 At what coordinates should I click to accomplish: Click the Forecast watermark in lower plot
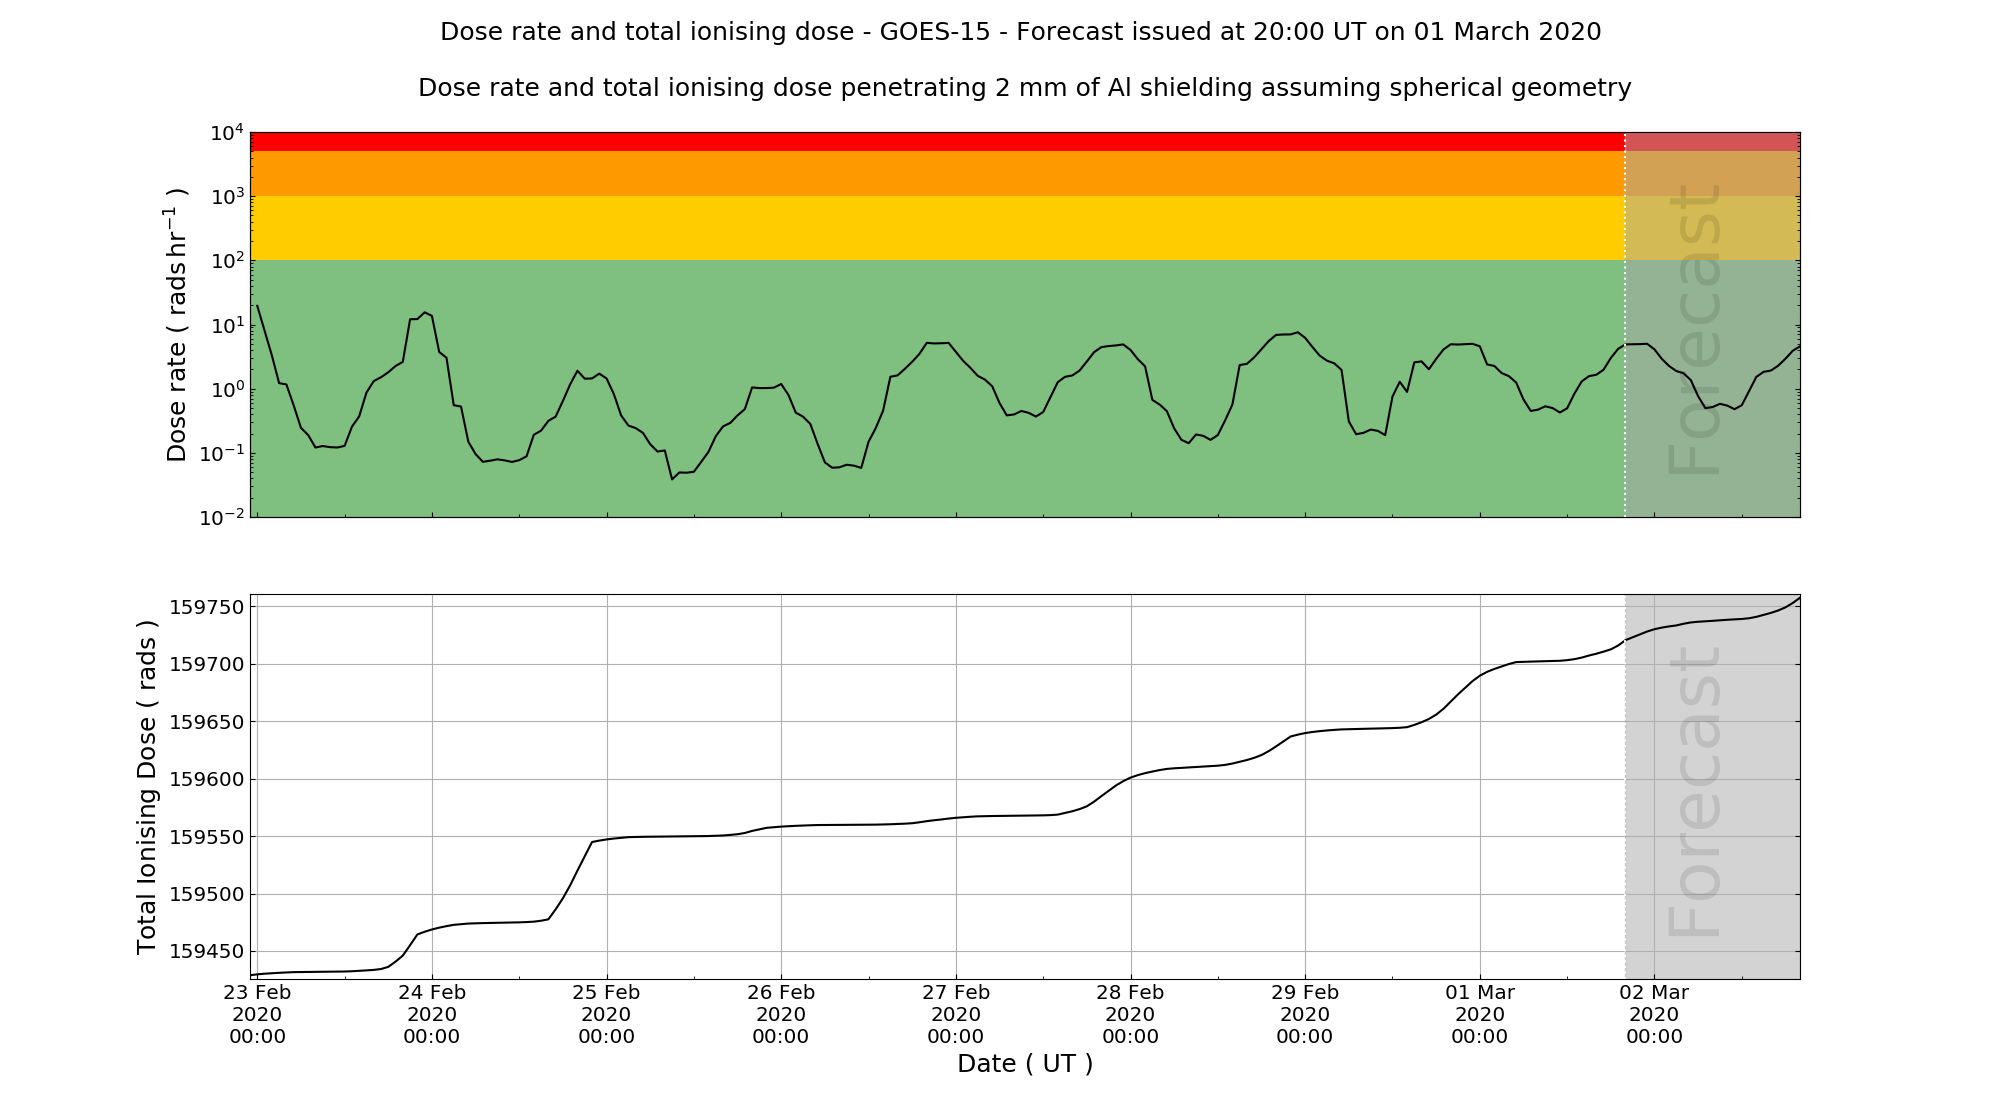pos(1696,792)
